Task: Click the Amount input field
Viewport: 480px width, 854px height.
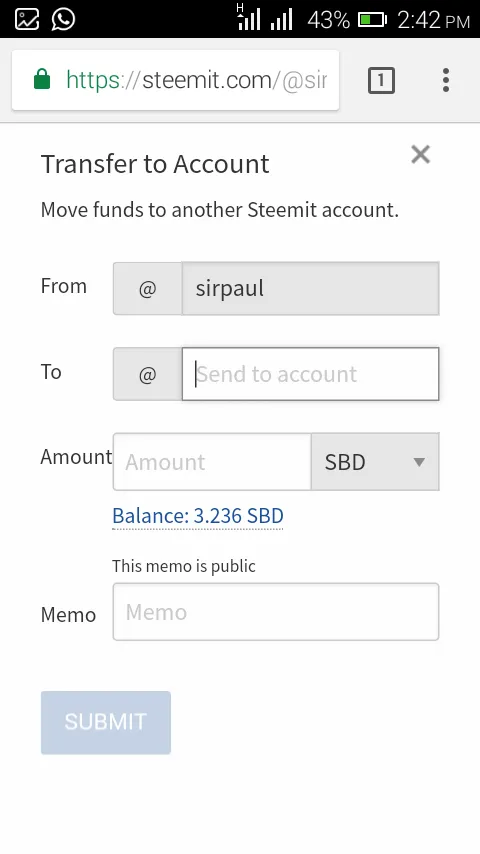Action: [x=212, y=462]
